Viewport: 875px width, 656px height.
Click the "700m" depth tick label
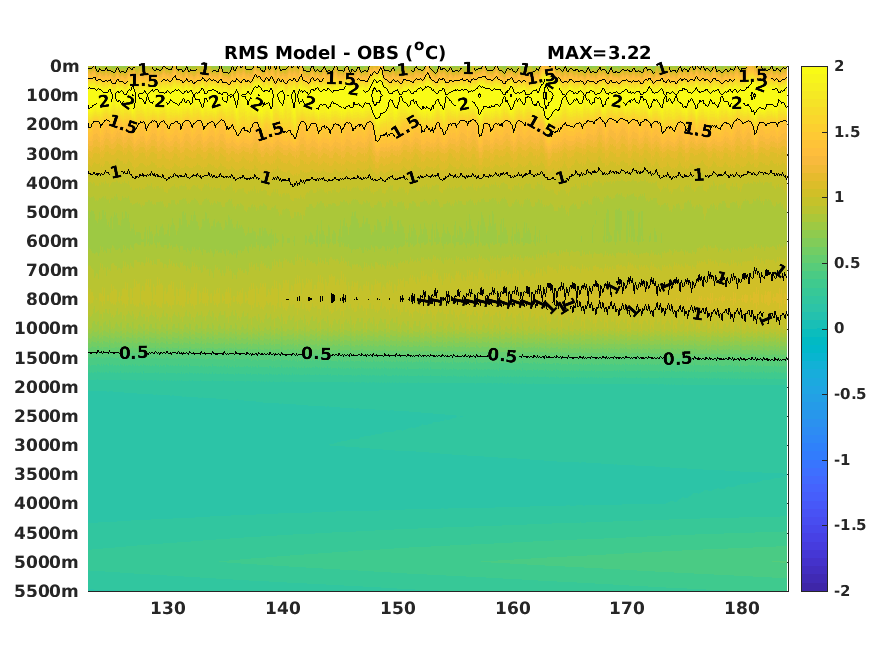point(52,270)
